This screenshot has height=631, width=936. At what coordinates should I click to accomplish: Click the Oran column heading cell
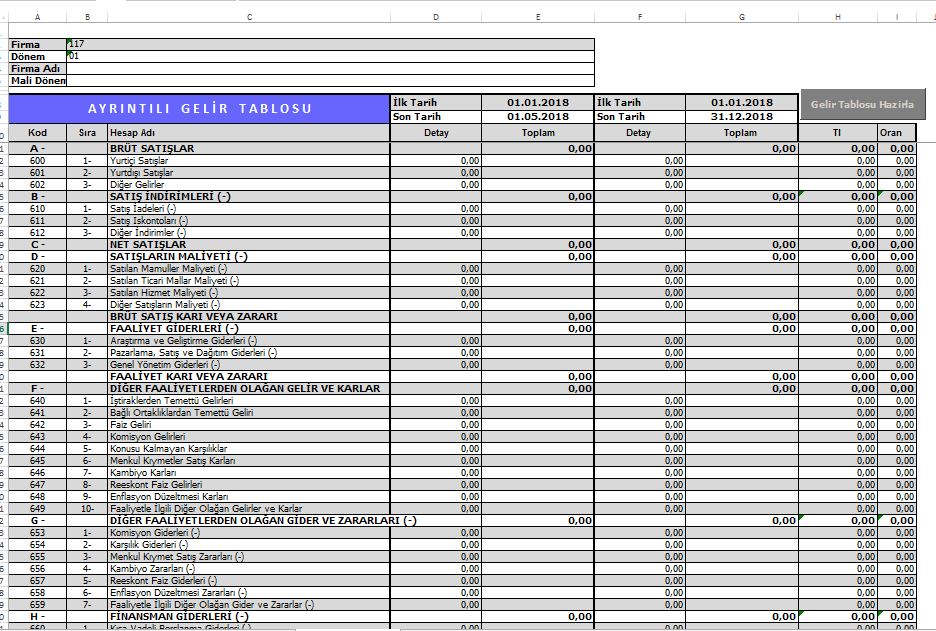point(896,133)
